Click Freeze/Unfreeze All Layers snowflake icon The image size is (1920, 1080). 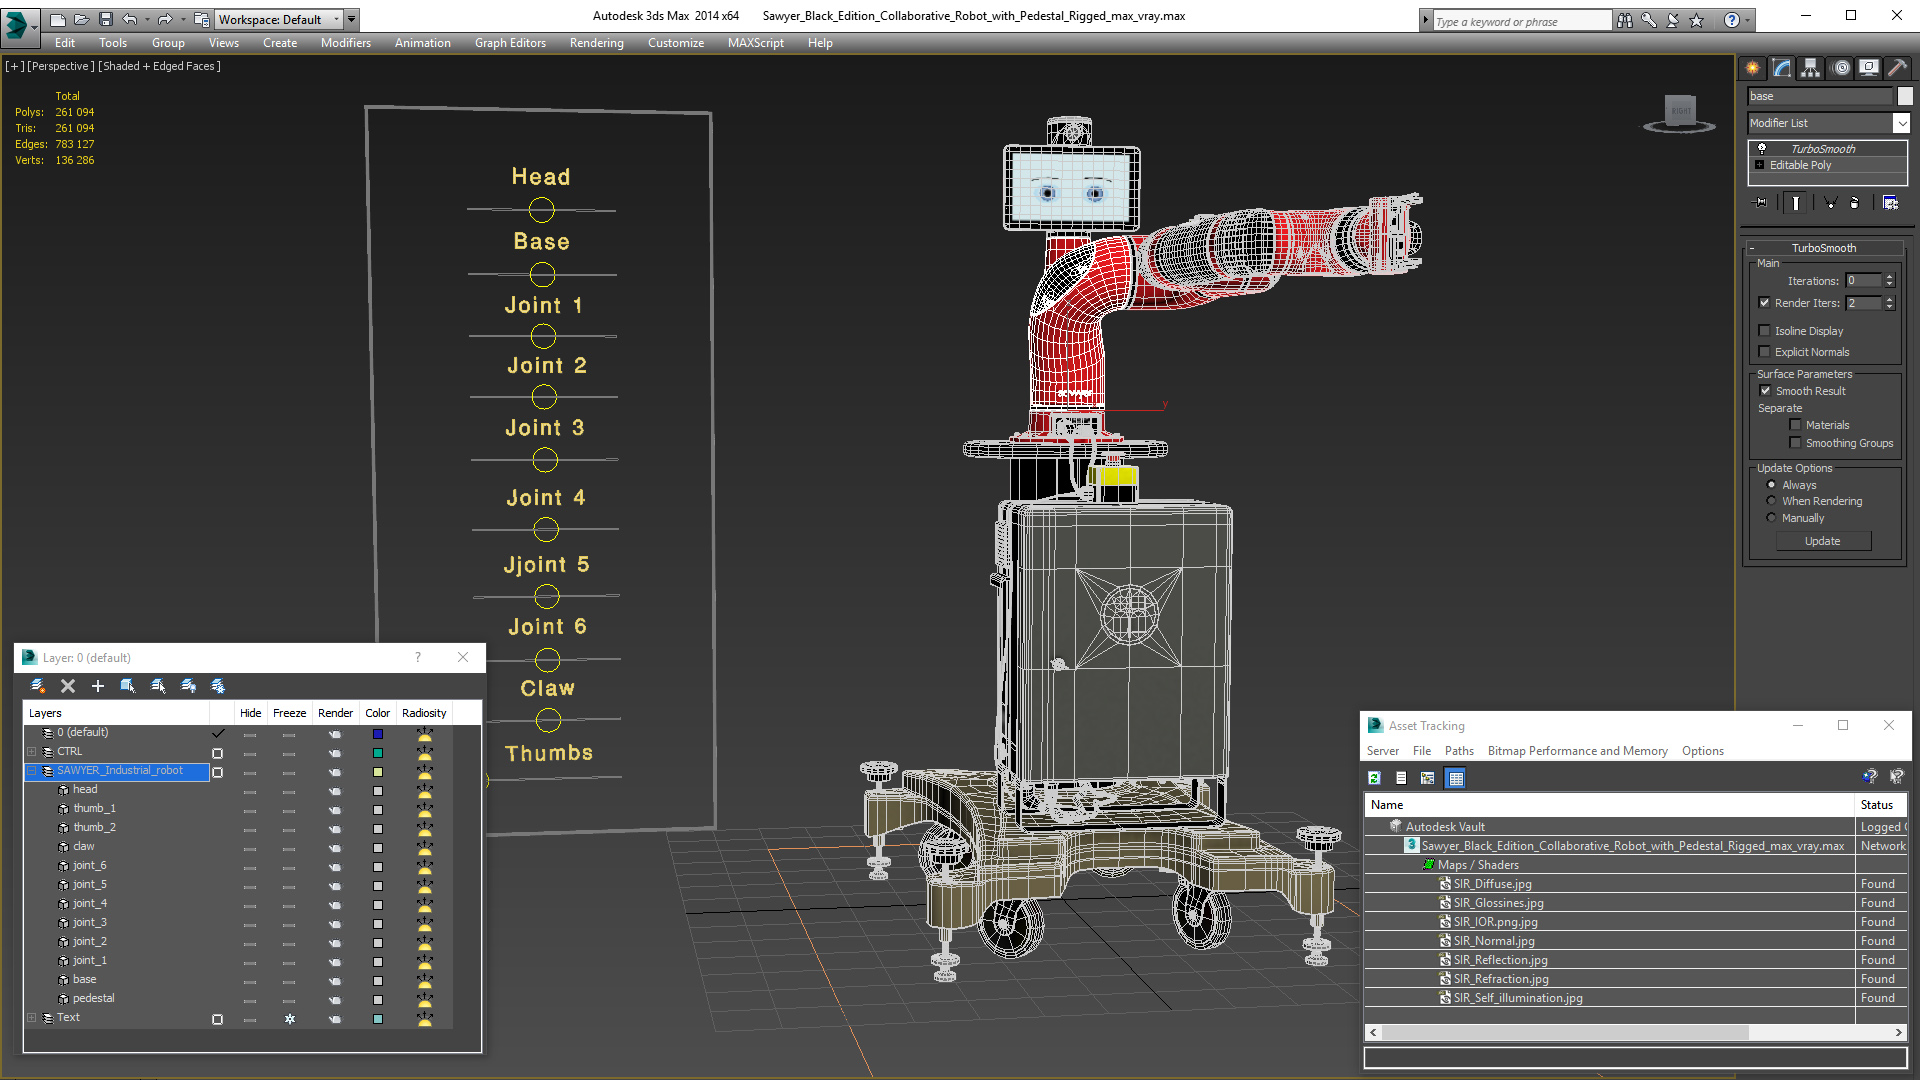point(218,686)
